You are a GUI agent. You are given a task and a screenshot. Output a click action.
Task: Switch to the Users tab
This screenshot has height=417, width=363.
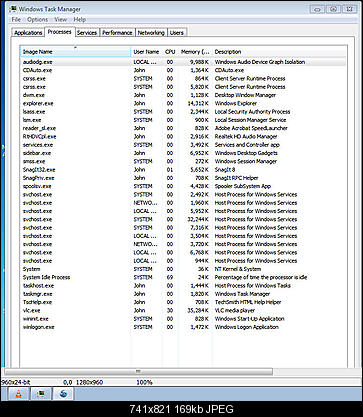tap(177, 33)
